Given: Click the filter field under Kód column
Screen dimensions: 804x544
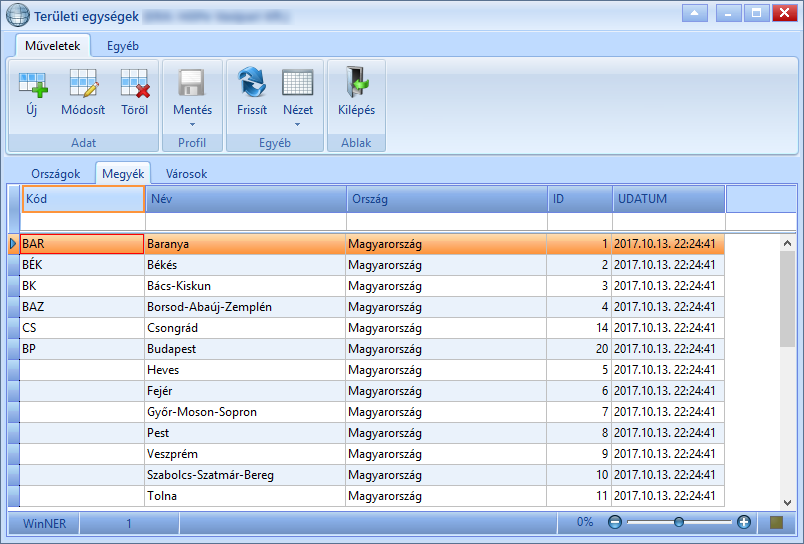Looking at the screenshot, I should click(x=83, y=222).
